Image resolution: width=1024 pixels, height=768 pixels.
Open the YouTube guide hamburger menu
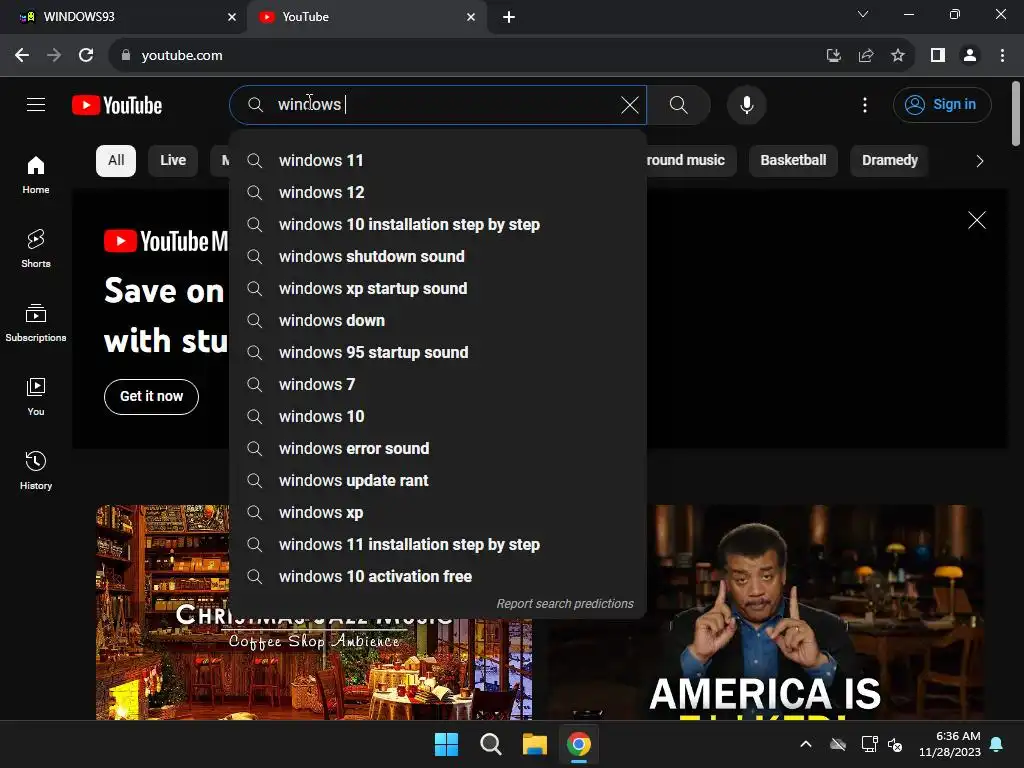point(36,104)
